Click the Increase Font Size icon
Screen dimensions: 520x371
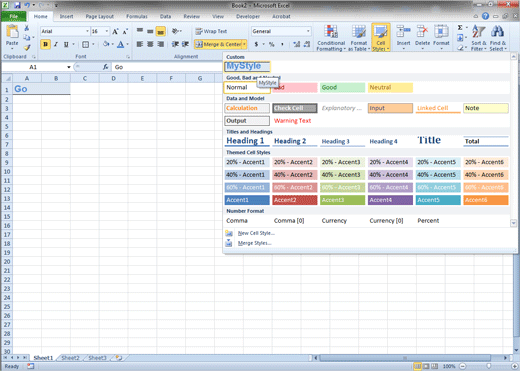[115, 31]
